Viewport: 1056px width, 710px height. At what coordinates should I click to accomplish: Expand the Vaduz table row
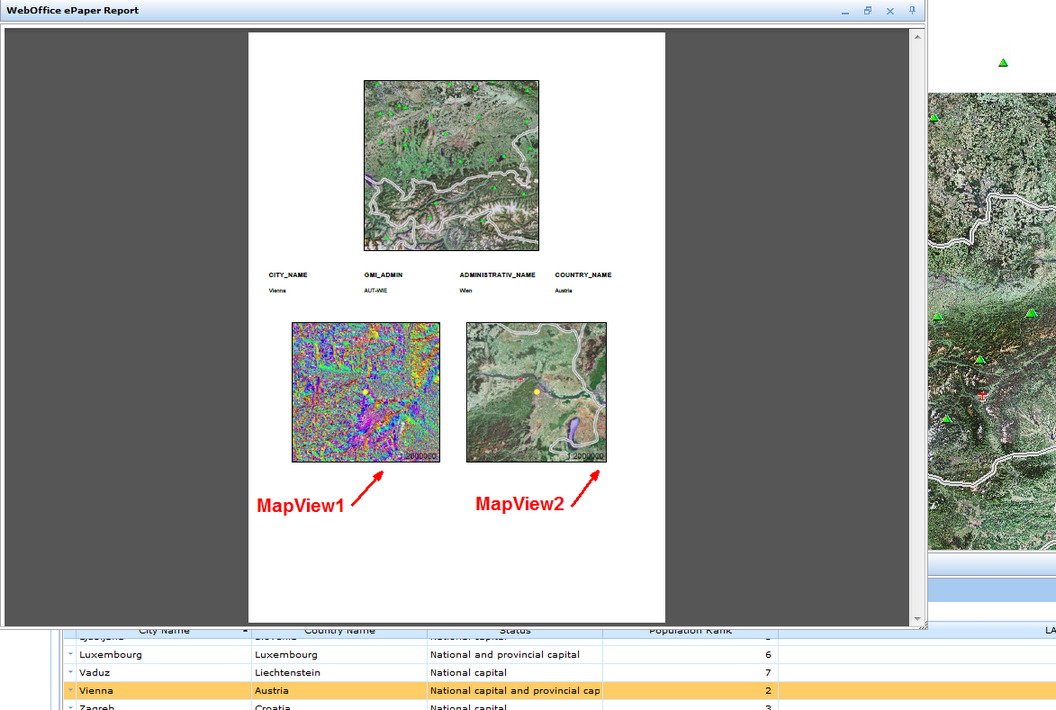(x=69, y=672)
